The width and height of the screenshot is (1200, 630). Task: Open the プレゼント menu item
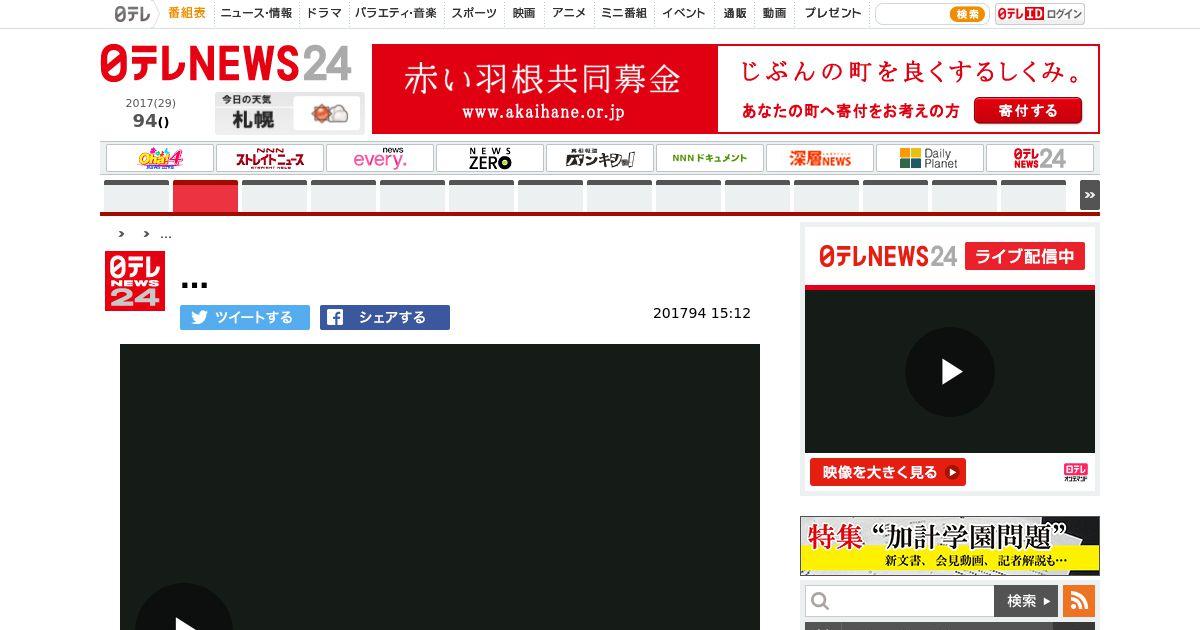tap(833, 13)
